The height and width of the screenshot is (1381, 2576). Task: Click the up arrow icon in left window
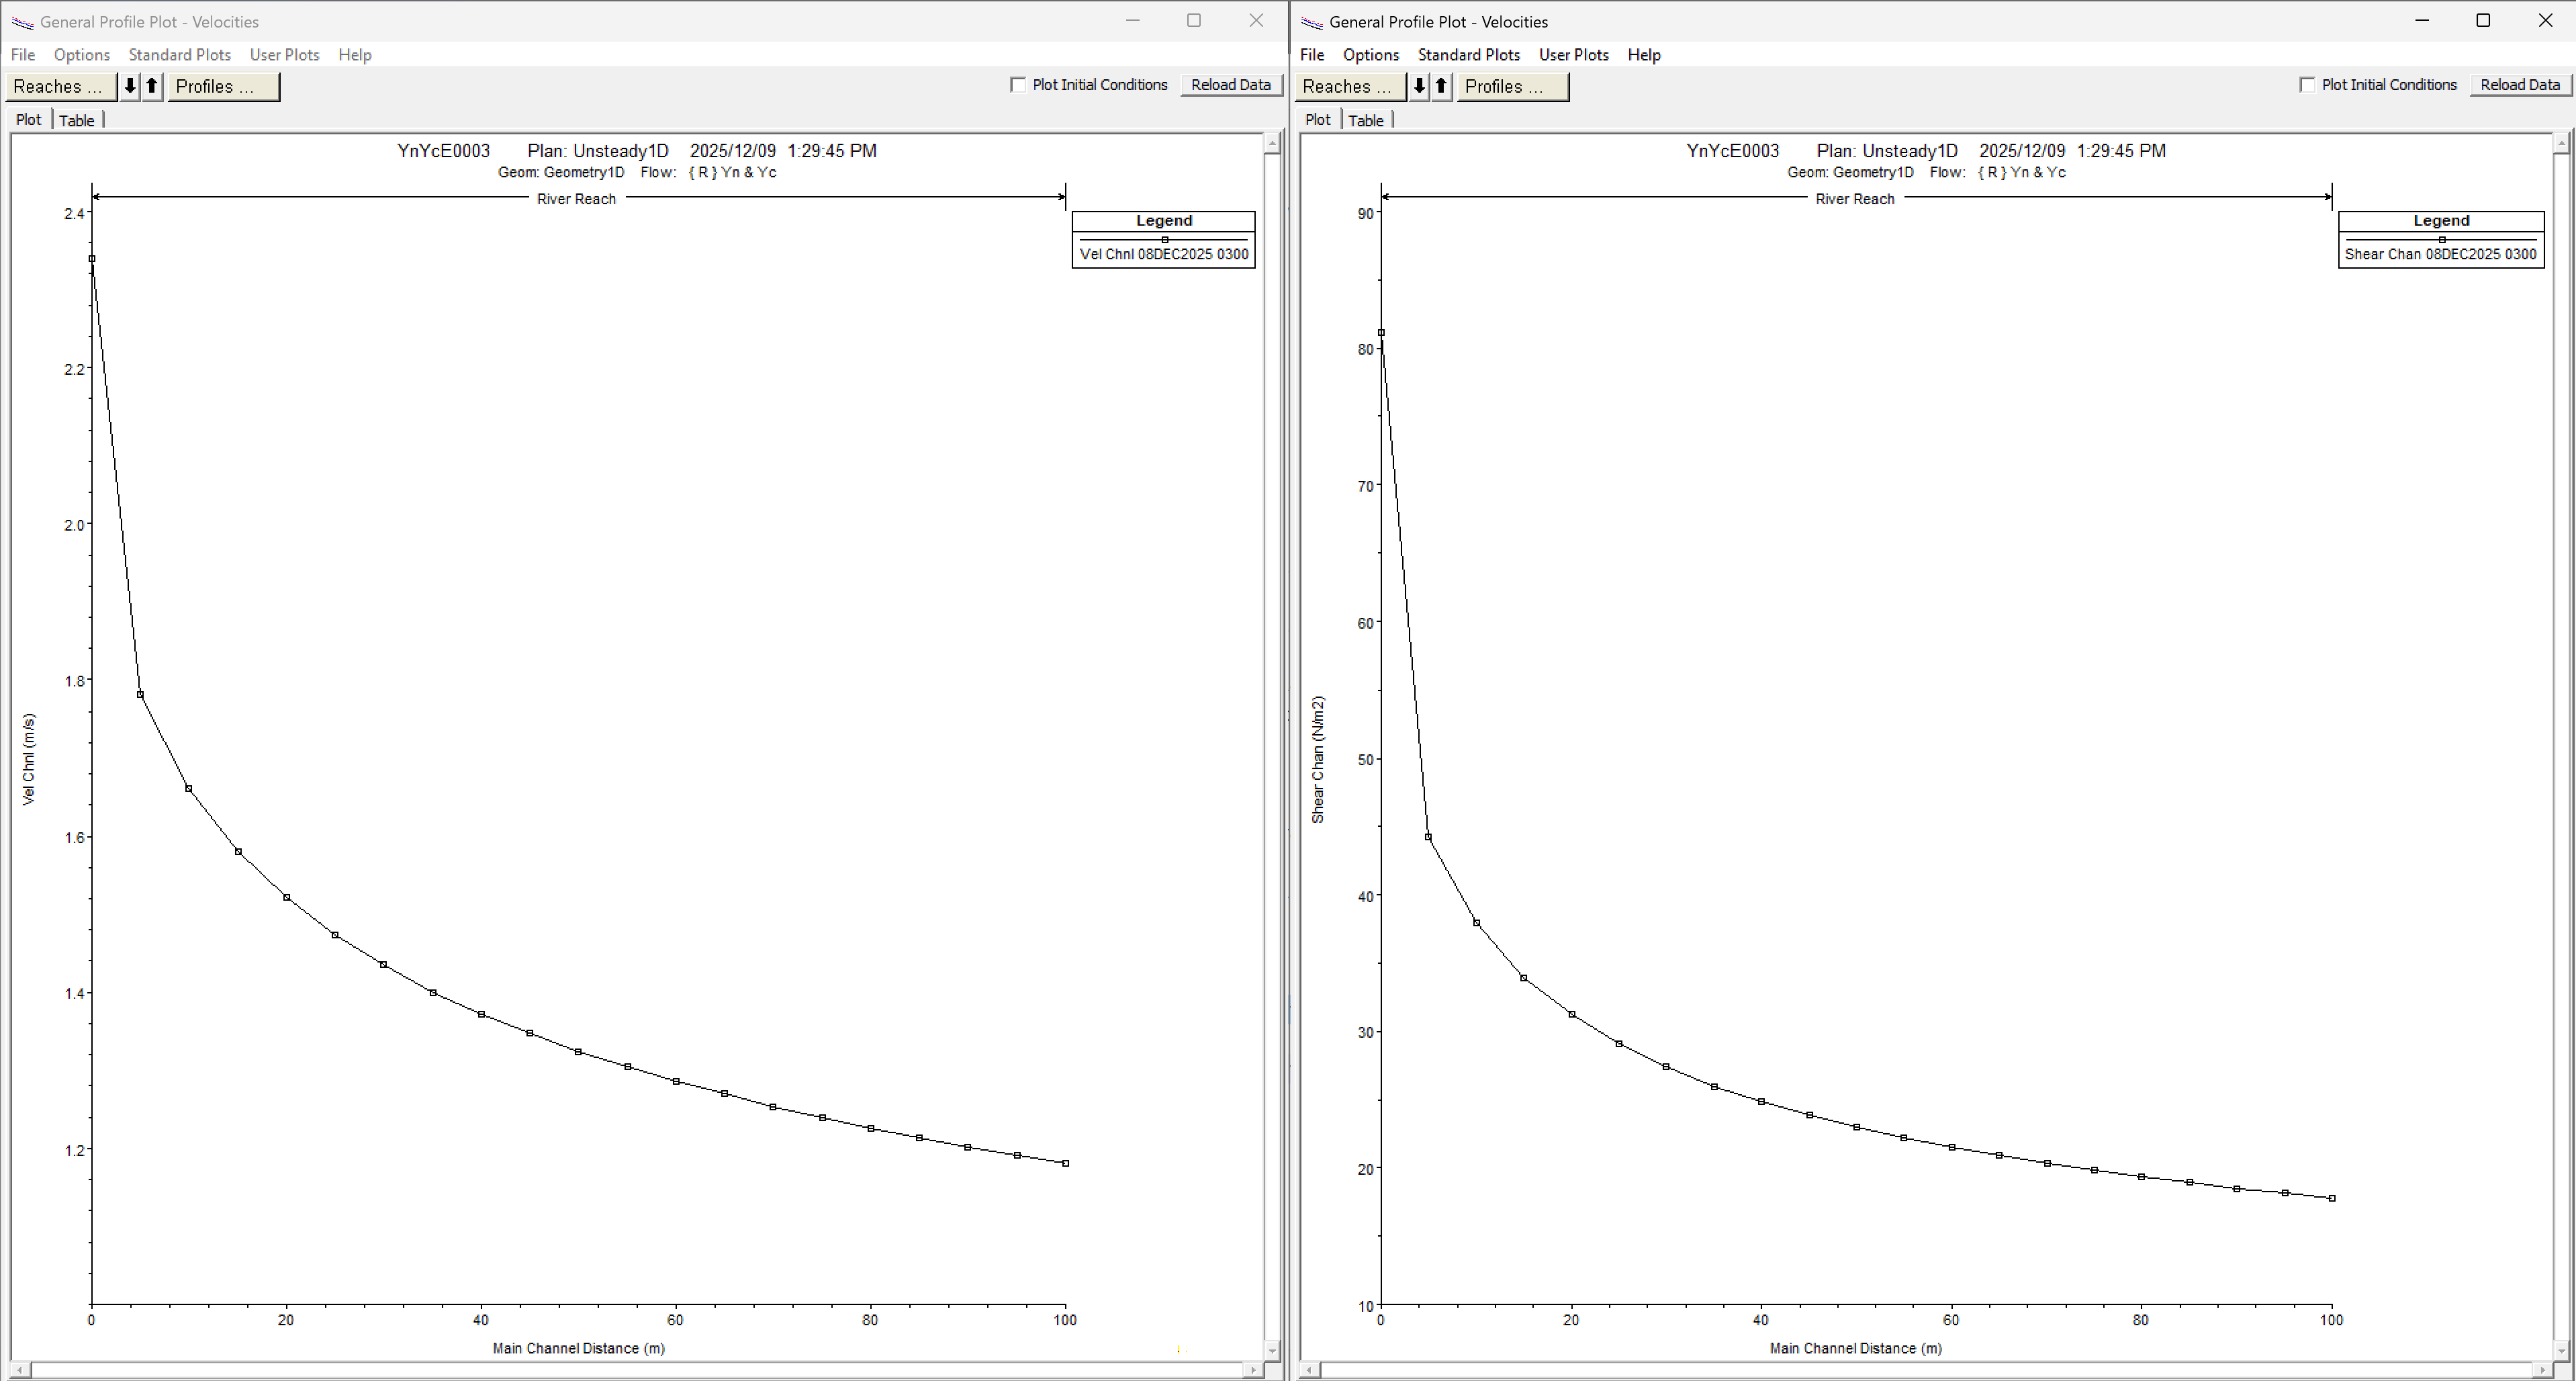click(152, 86)
